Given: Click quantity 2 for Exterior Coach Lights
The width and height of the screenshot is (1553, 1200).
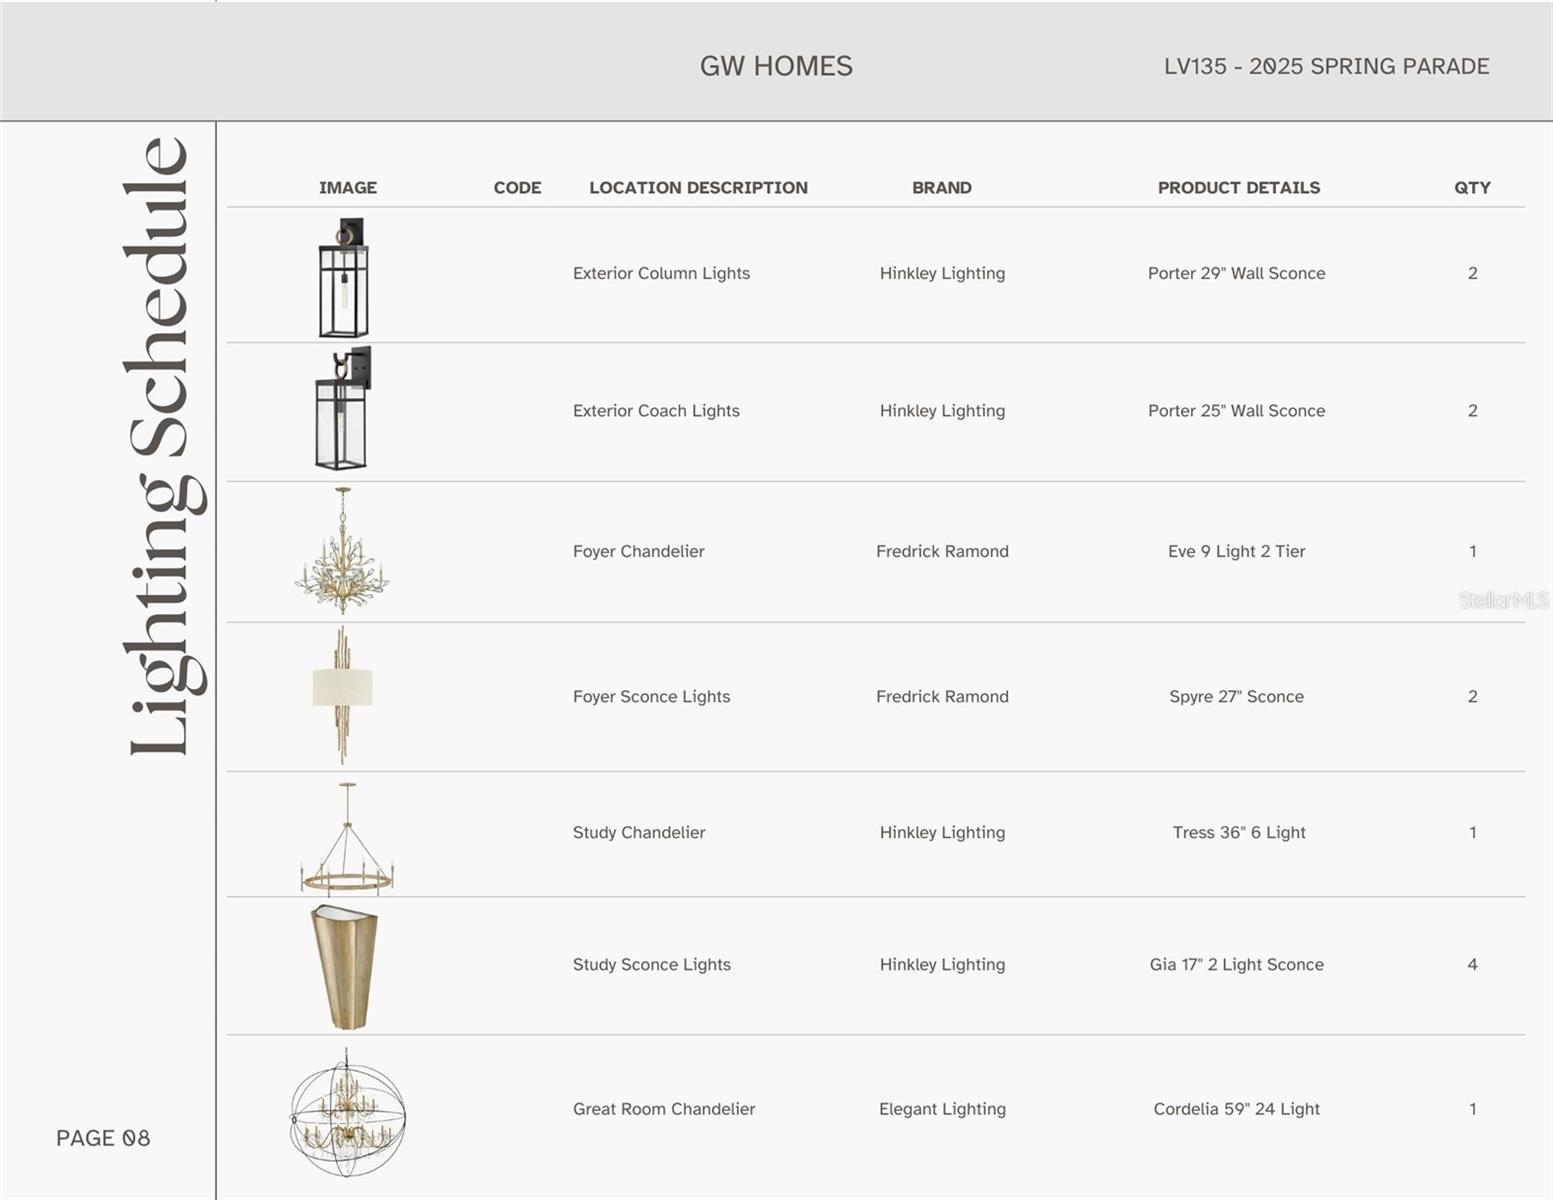Looking at the screenshot, I should [1472, 410].
